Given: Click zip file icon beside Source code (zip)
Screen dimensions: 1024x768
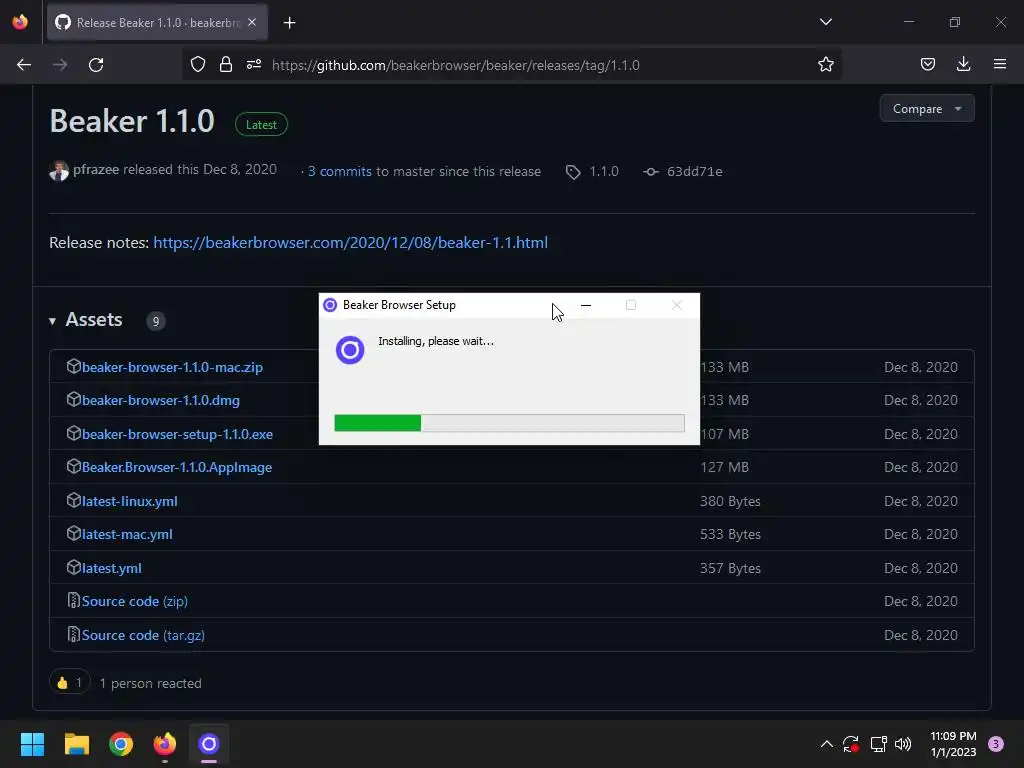Looking at the screenshot, I should (x=74, y=600).
